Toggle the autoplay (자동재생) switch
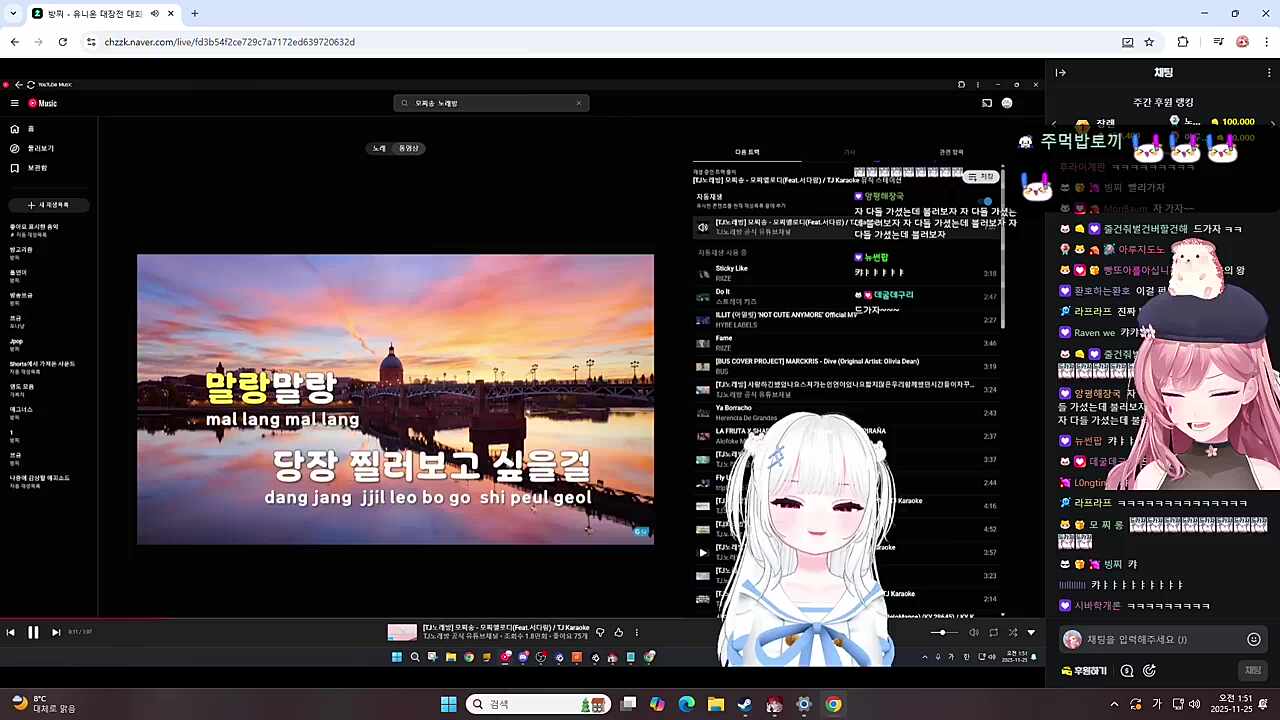This screenshot has height=720, width=1280. click(985, 201)
